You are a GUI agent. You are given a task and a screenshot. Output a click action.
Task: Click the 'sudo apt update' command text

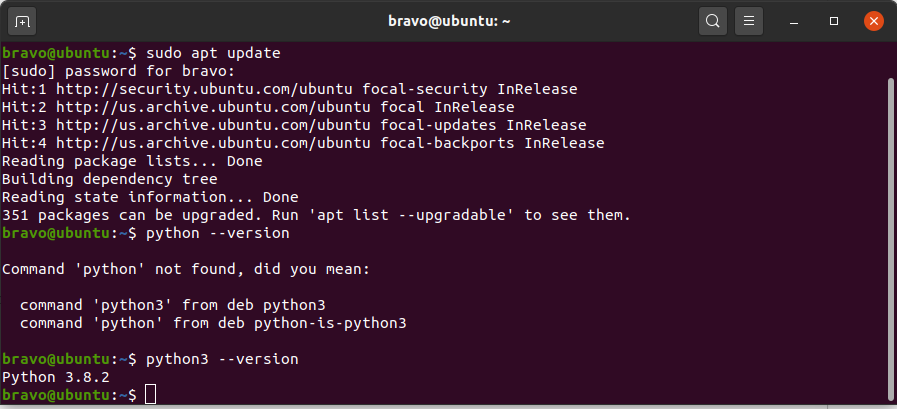point(213,54)
